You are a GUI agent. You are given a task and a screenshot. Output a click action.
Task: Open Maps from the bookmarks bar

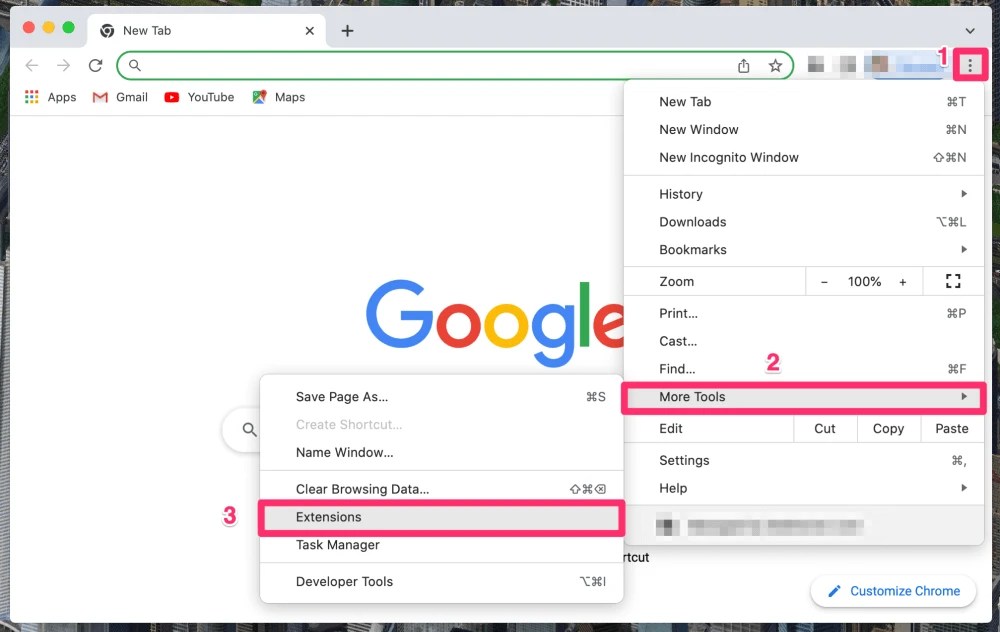(278, 97)
